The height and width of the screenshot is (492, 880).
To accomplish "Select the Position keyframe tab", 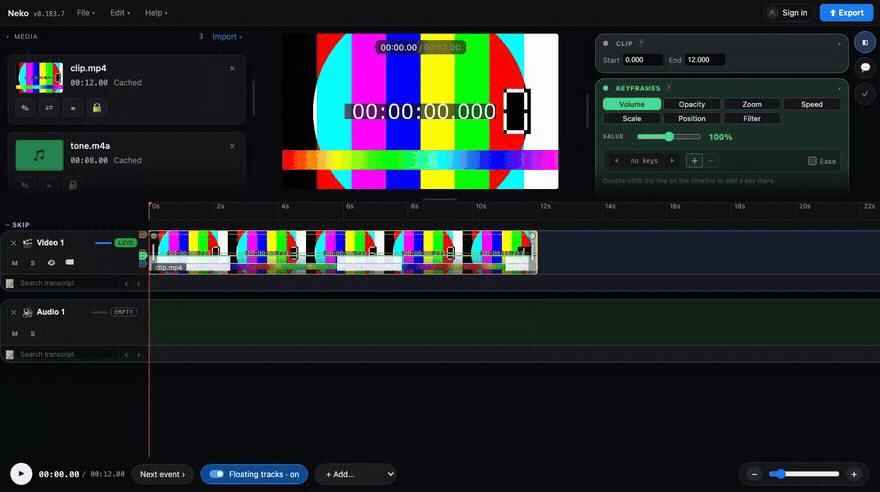I will point(692,118).
